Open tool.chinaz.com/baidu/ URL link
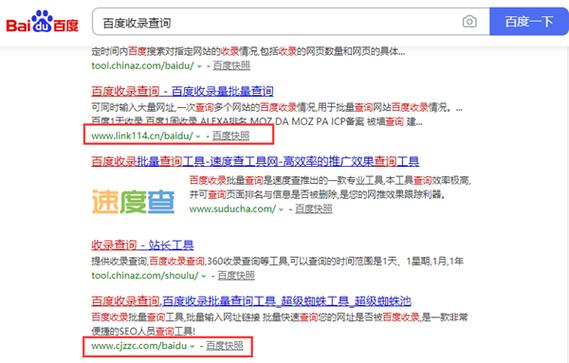569x363 pixels. click(x=143, y=66)
